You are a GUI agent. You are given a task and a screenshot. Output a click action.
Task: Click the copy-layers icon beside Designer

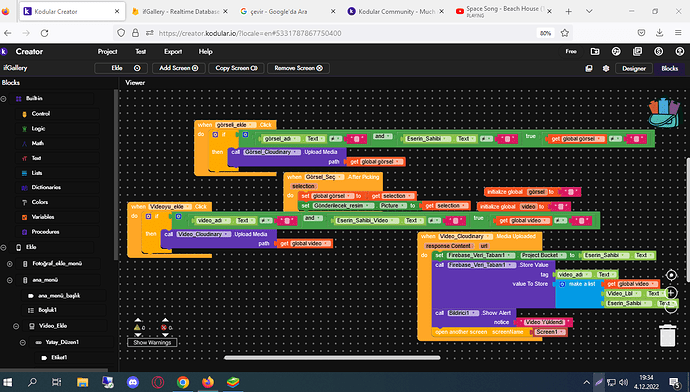point(589,68)
